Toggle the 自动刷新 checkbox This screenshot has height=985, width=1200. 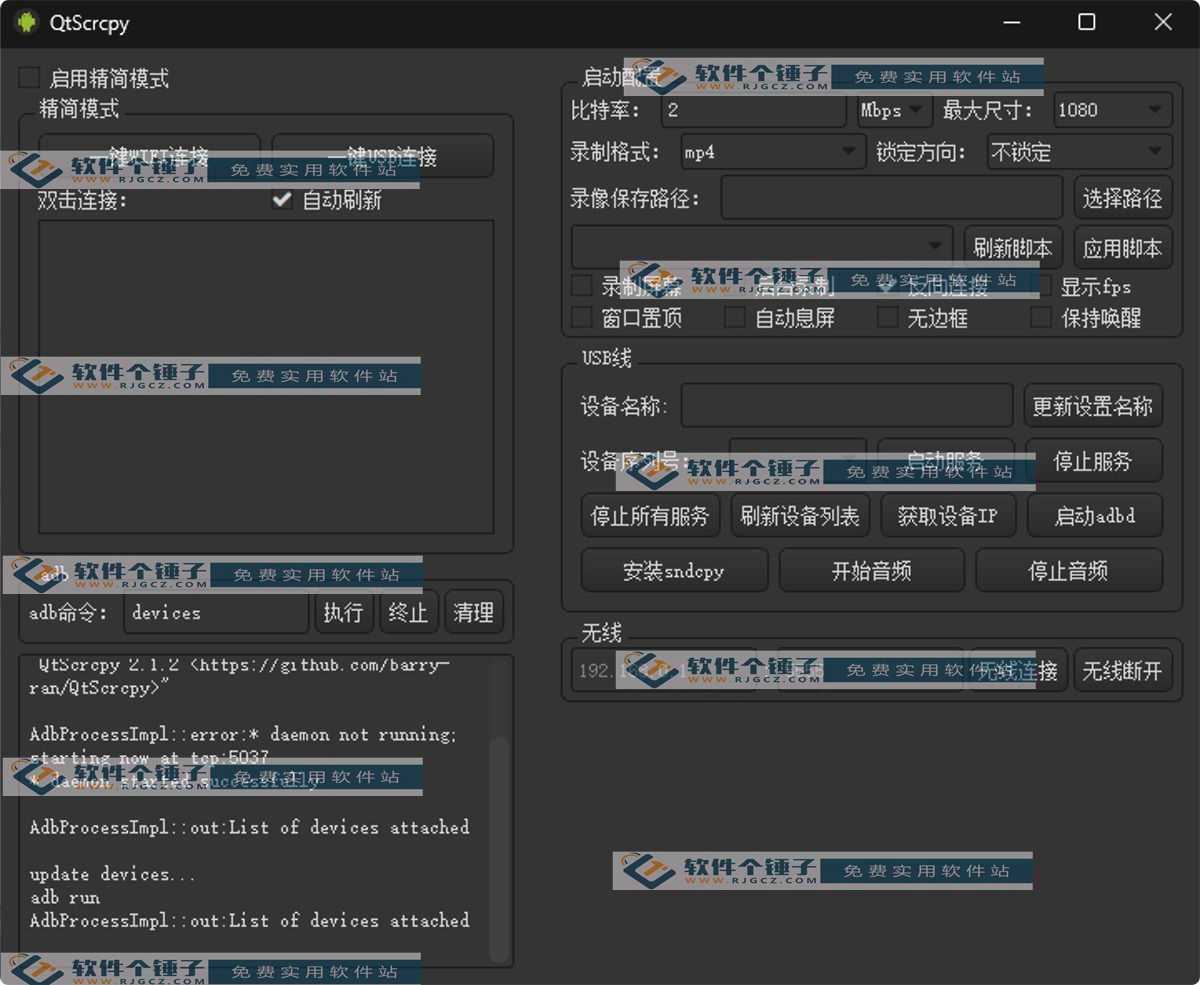click(282, 200)
